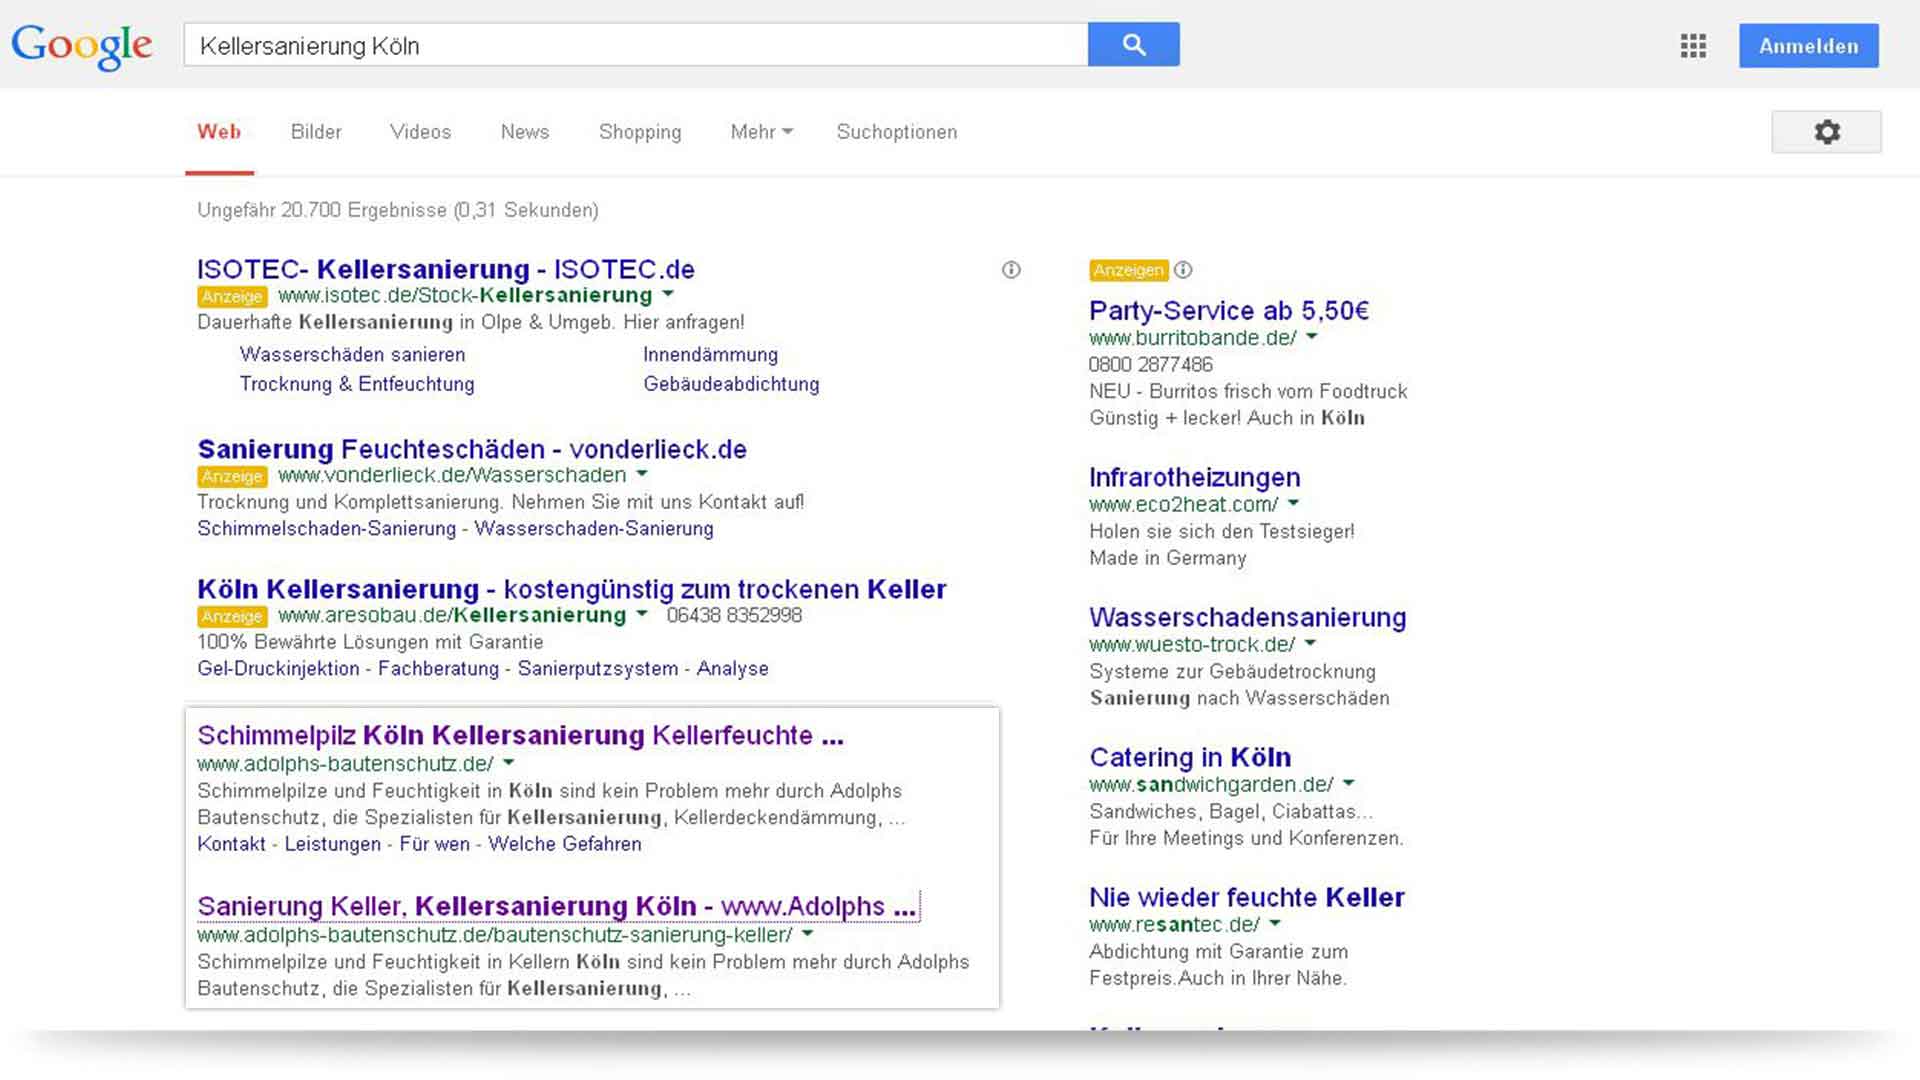Open Catering in Köln ad
The width and height of the screenshot is (1920, 1080).
[x=1190, y=757]
